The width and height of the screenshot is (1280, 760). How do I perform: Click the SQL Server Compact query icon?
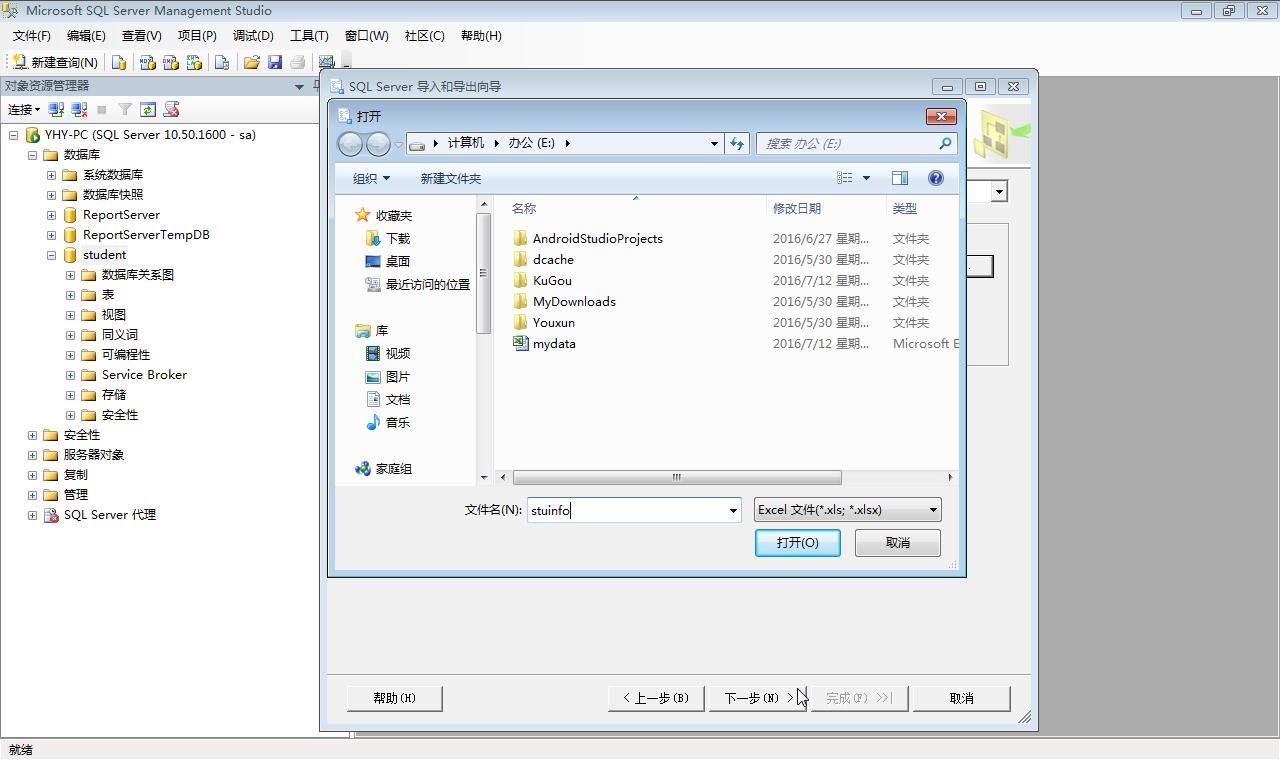(222, 62)
